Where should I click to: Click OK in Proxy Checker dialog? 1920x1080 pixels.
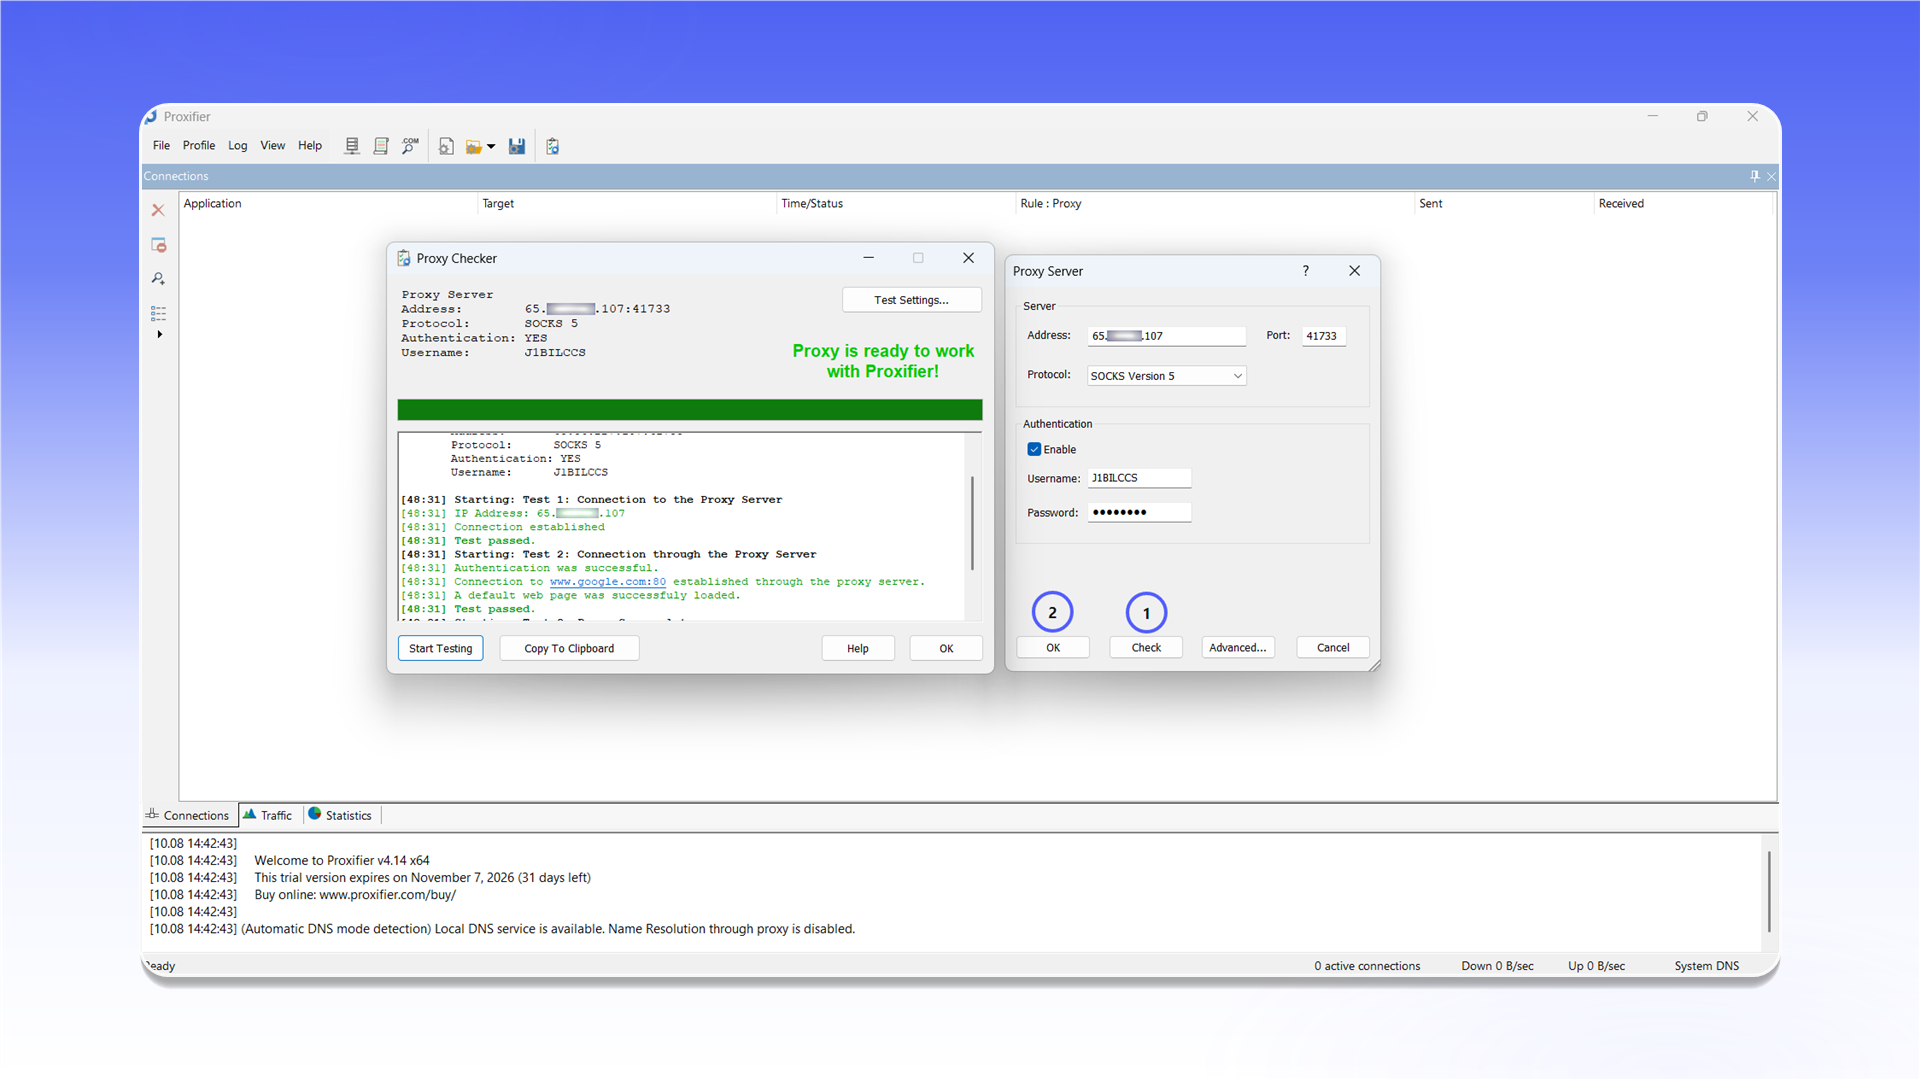[x=946, y=648]
